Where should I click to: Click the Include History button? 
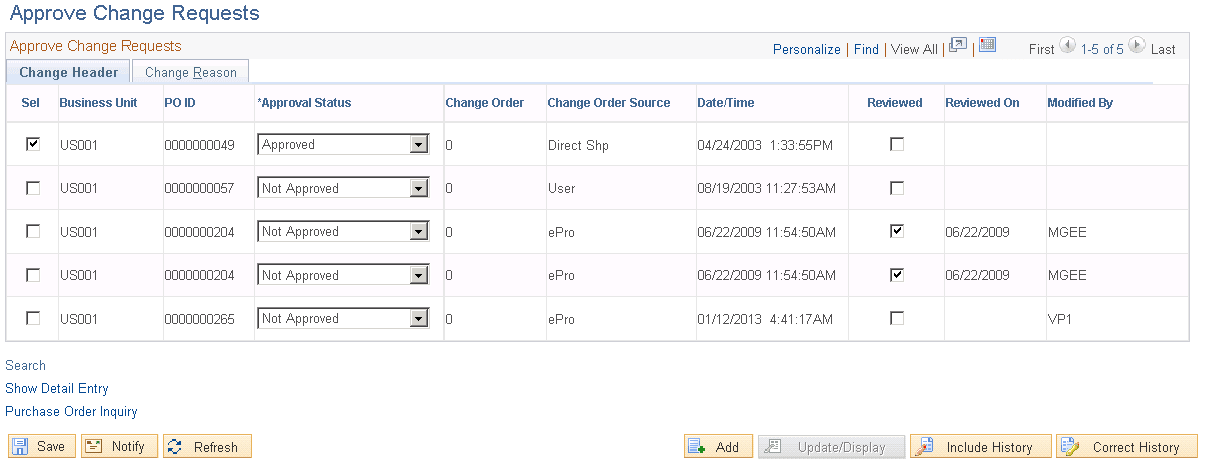tap(980, 447)
